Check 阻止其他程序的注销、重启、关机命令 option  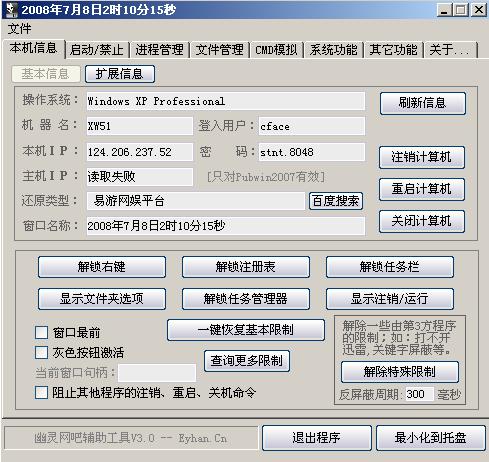pos(41,392)
